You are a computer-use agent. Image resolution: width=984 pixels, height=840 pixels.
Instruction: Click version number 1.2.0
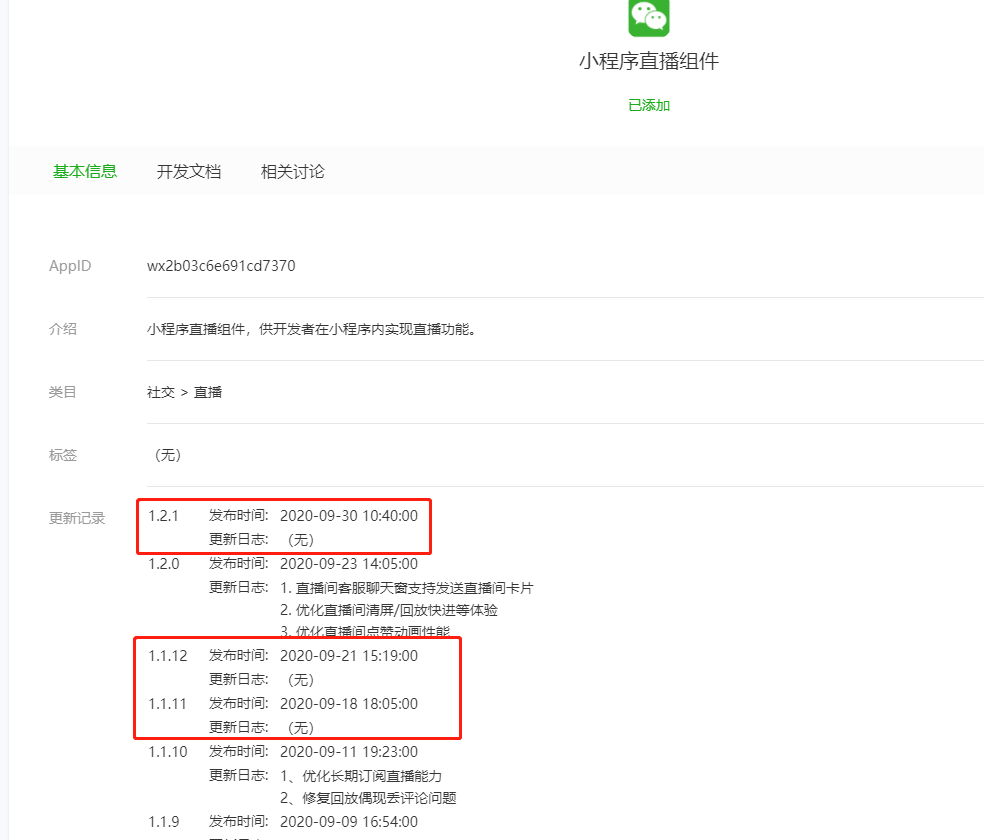164,564
